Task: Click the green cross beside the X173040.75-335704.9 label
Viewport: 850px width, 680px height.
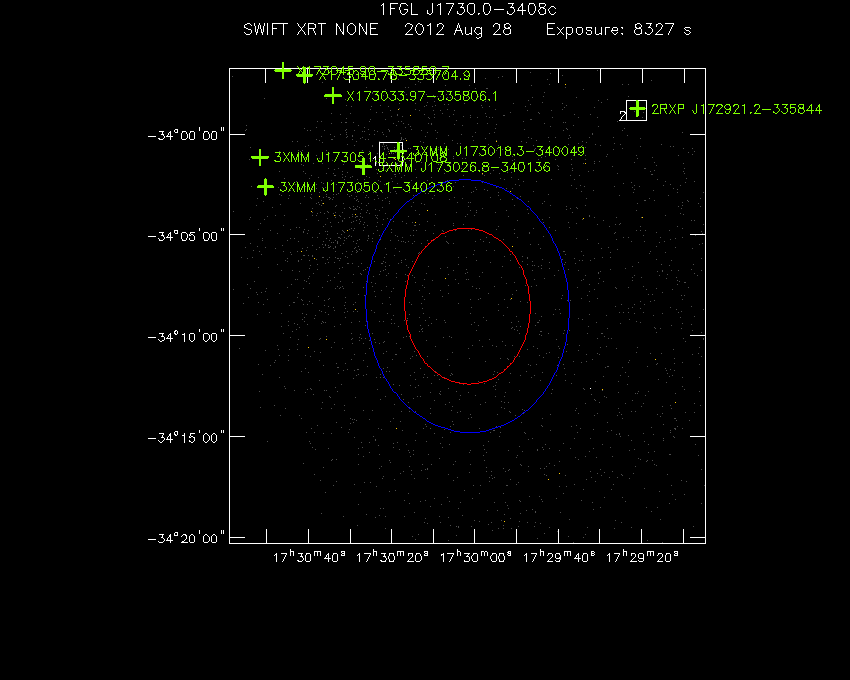Action: 305,75
